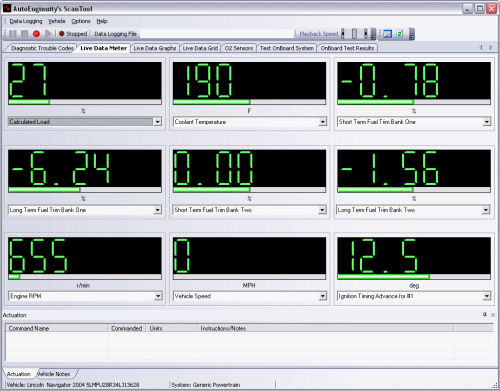The height and width of the screenshot is (391, 500).
Task: Click the Units column header
Action: tap(172, 328)
